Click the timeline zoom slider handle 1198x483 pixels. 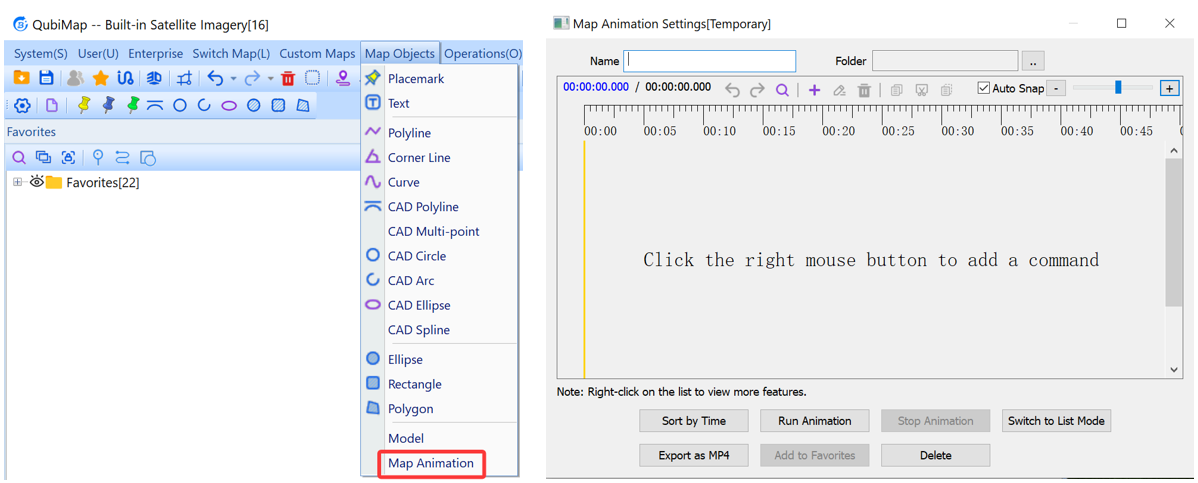pos(1118,87)
